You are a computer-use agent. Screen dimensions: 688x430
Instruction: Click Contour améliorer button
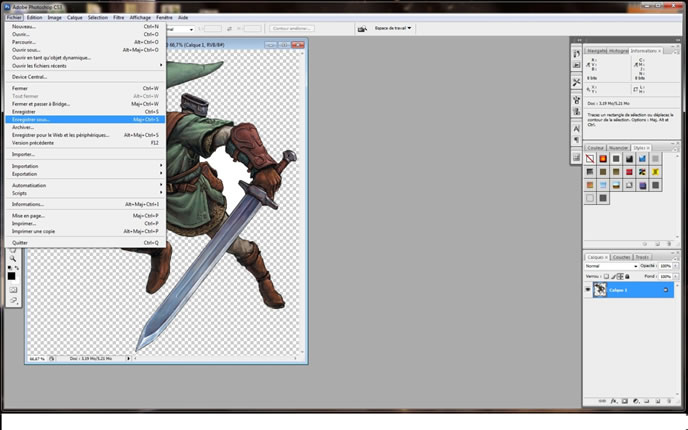click(x=292, y=29)
